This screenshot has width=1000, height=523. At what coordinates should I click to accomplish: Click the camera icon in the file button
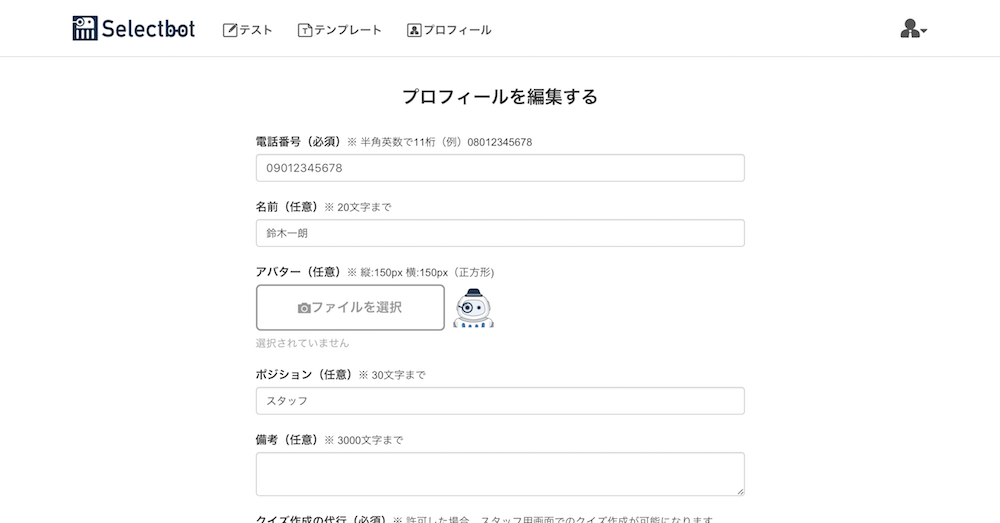point(304,308)
